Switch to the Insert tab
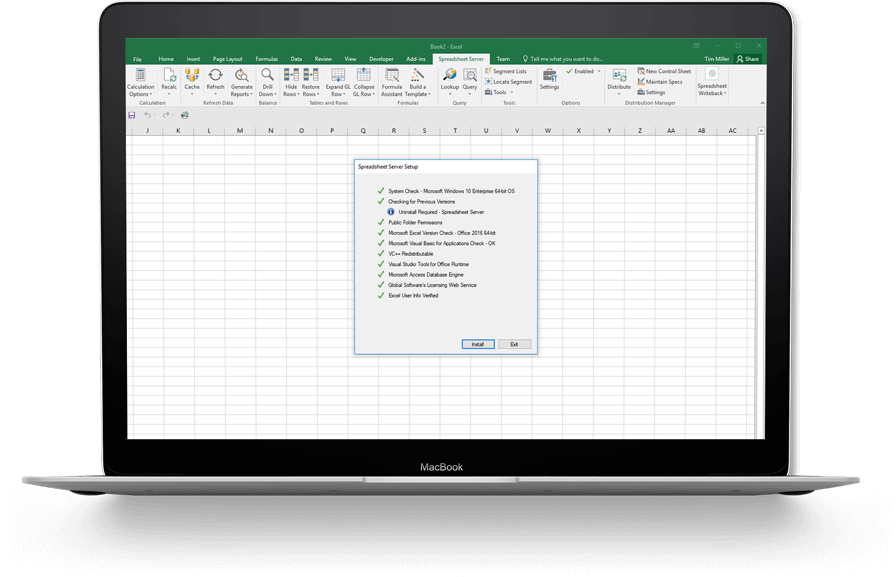This screenshot has height=577, width=896. 193,59
